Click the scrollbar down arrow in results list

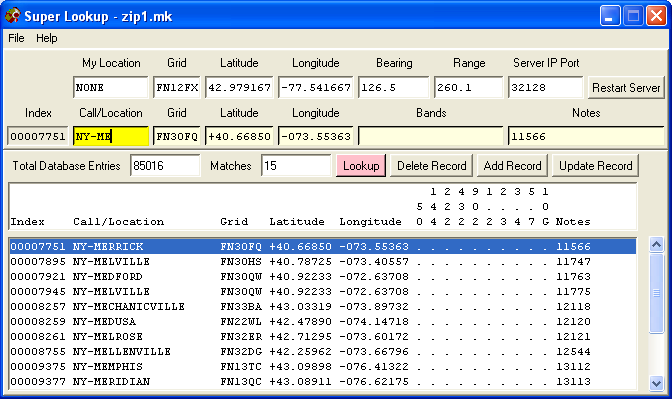point(656,382)
